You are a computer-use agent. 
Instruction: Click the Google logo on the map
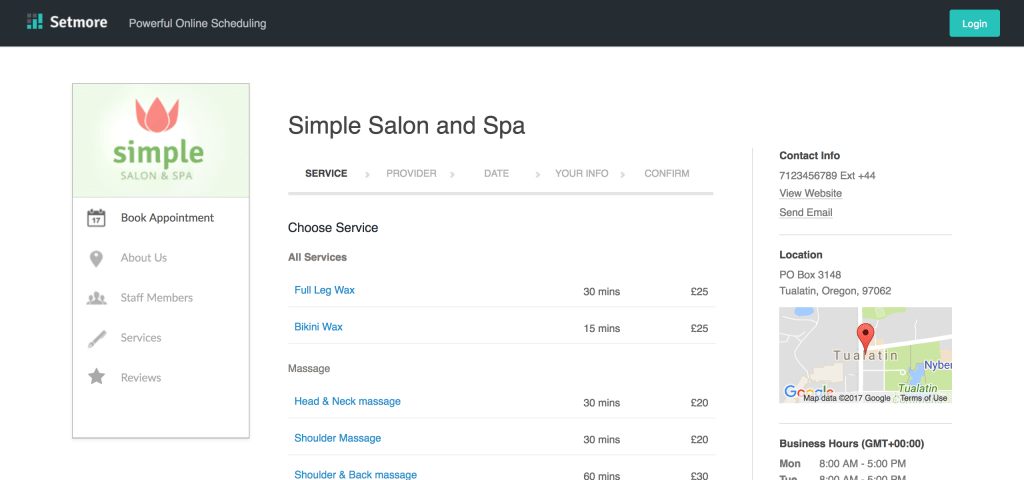(808, 392)
